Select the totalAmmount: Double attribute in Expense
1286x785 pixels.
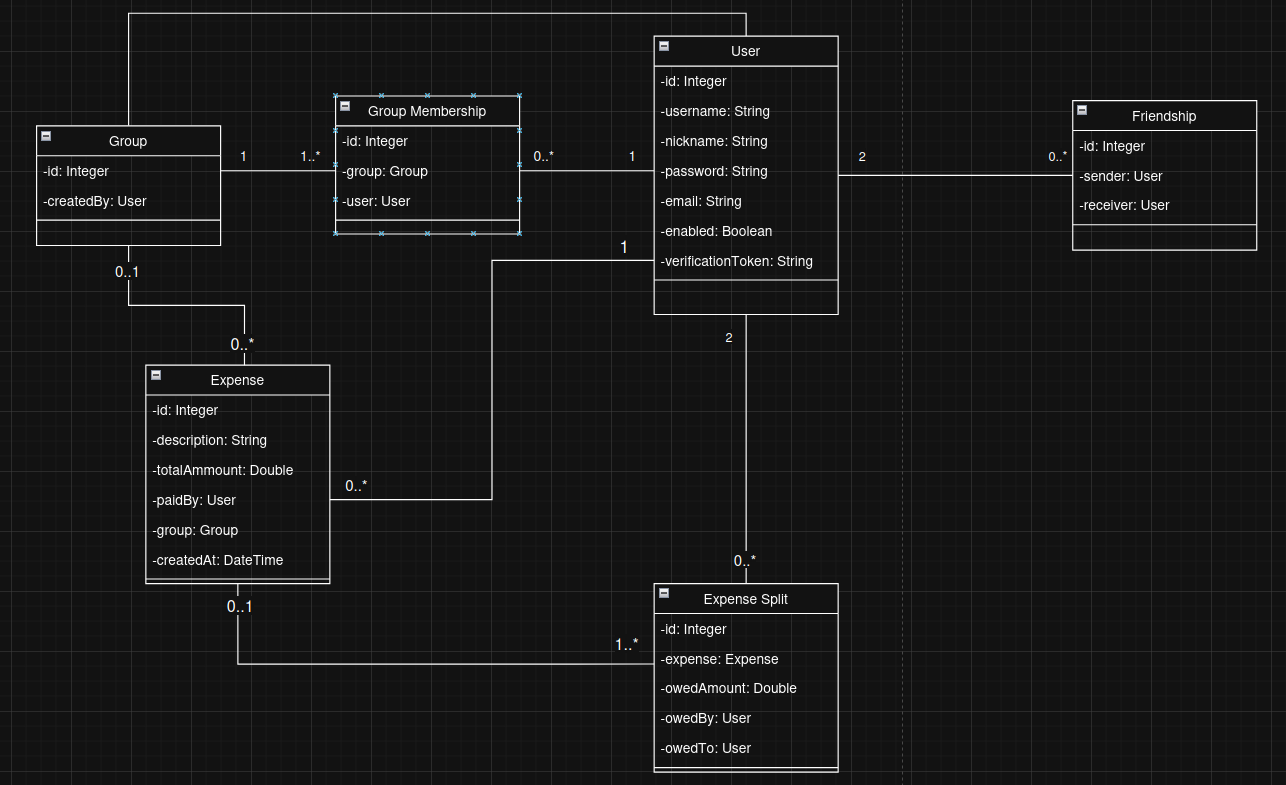pyautogui.click(x=223, y=470)
